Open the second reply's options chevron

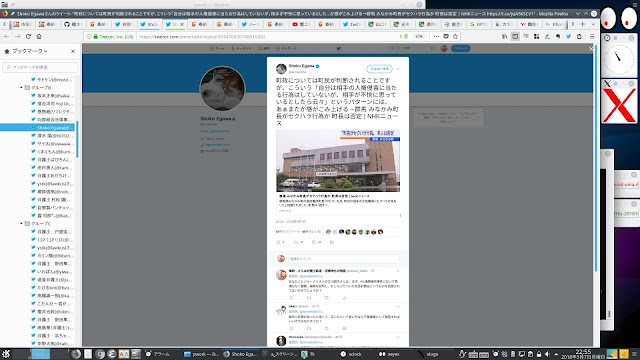tap(398, 307)
